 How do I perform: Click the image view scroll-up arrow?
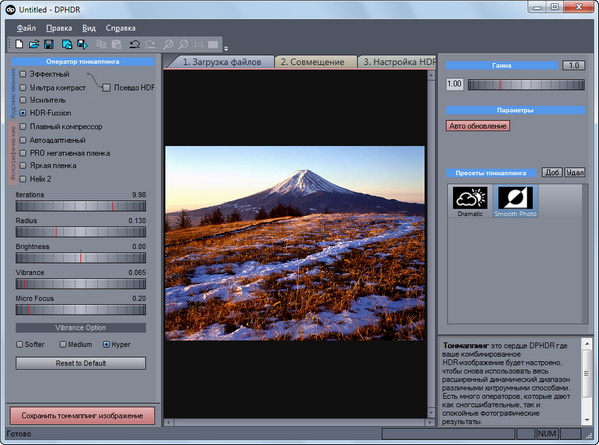(x=431, y=75)
